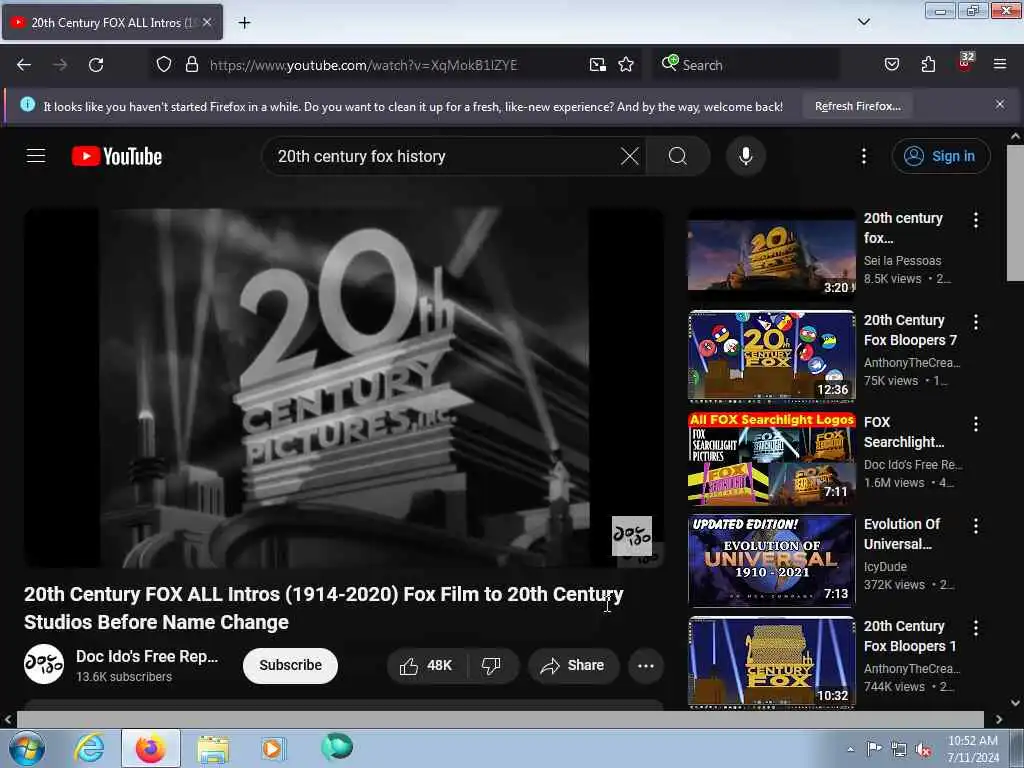Open Doc Ido's Free Rep... channel name
Viewport: 1024px width, 768px height.
[x=147, y=656]
